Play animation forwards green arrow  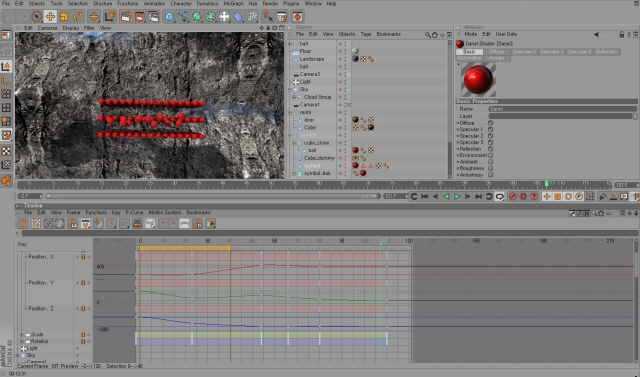tap(457, 197)
